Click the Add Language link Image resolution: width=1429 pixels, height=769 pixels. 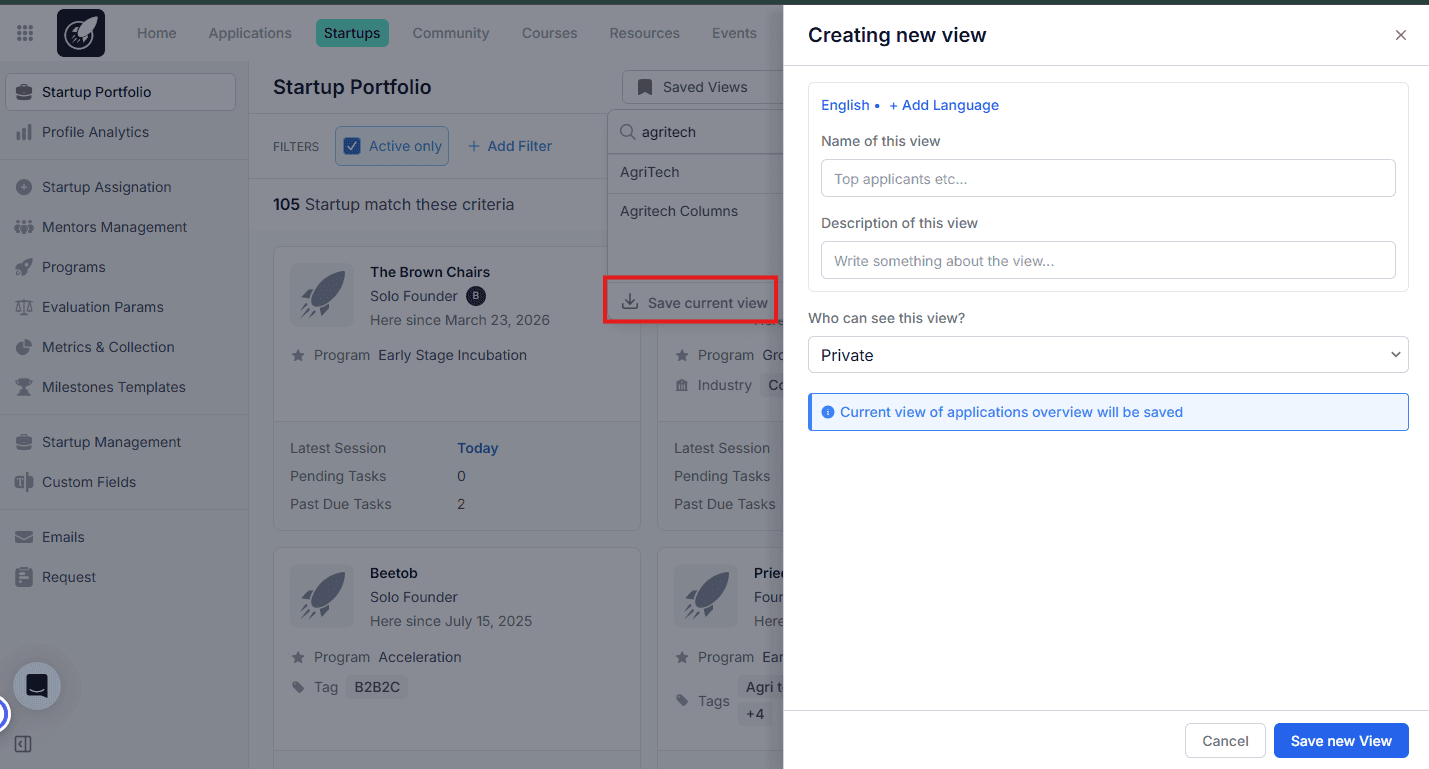(944, 105)
